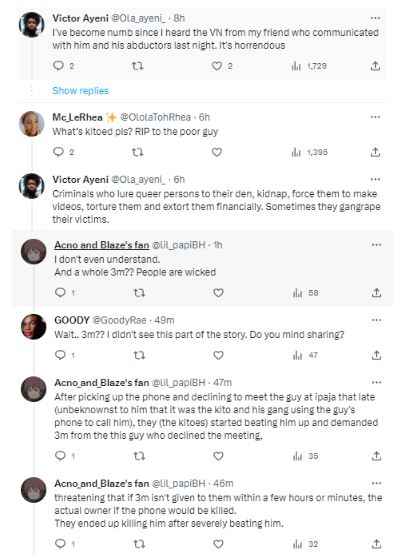Viewport: 405px width, 560px height.
Task: Like the 47m 'After picking up the phone' tweet
Action: pos(218,456)
